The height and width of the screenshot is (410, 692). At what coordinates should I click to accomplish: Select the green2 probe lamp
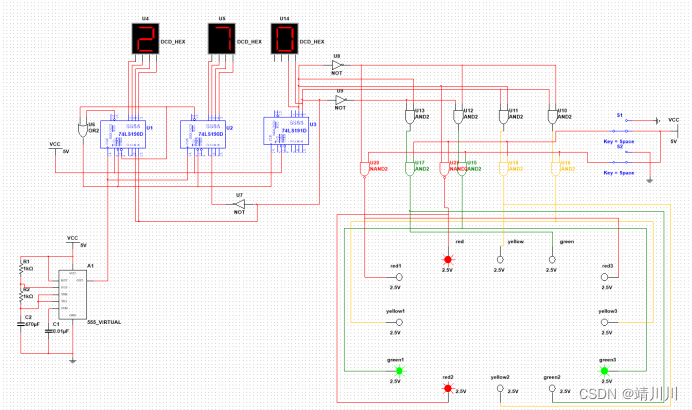(552, 388)
